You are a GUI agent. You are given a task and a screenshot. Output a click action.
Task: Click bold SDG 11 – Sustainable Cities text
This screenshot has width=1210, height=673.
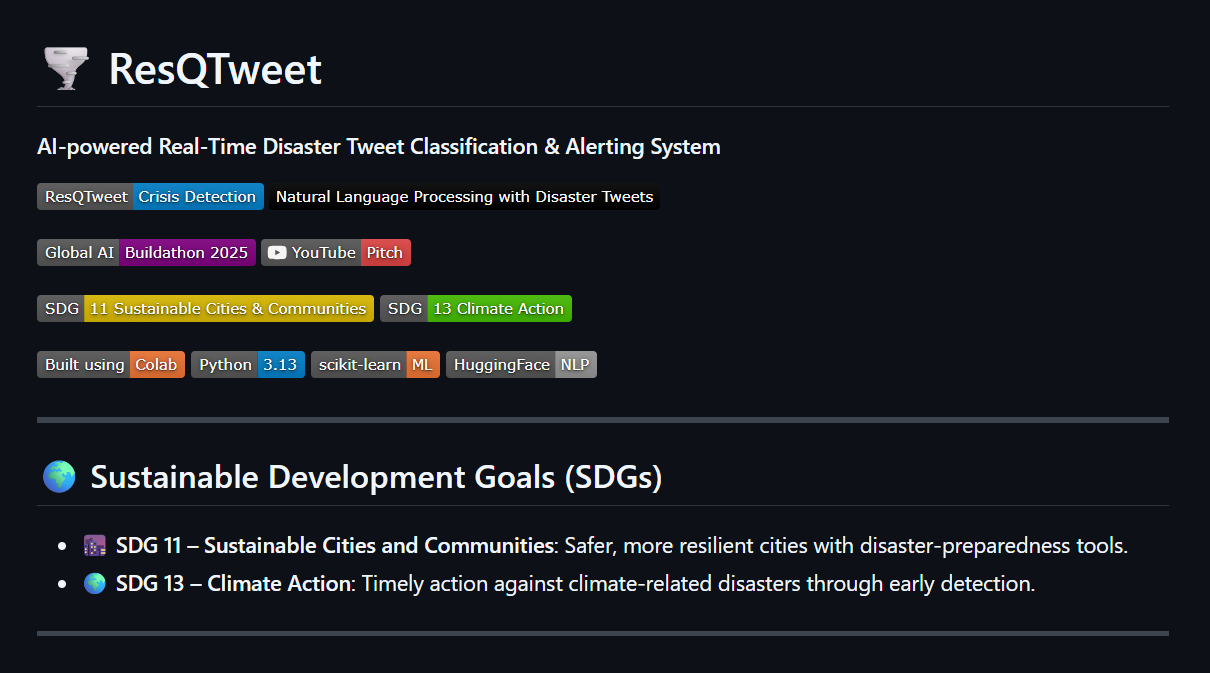click(x=335, y=546)
